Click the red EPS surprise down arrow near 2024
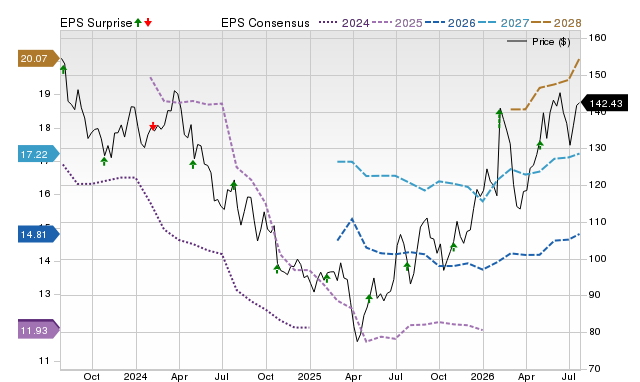Viewport: 640px width, 382px height. [x=153, y=126]
